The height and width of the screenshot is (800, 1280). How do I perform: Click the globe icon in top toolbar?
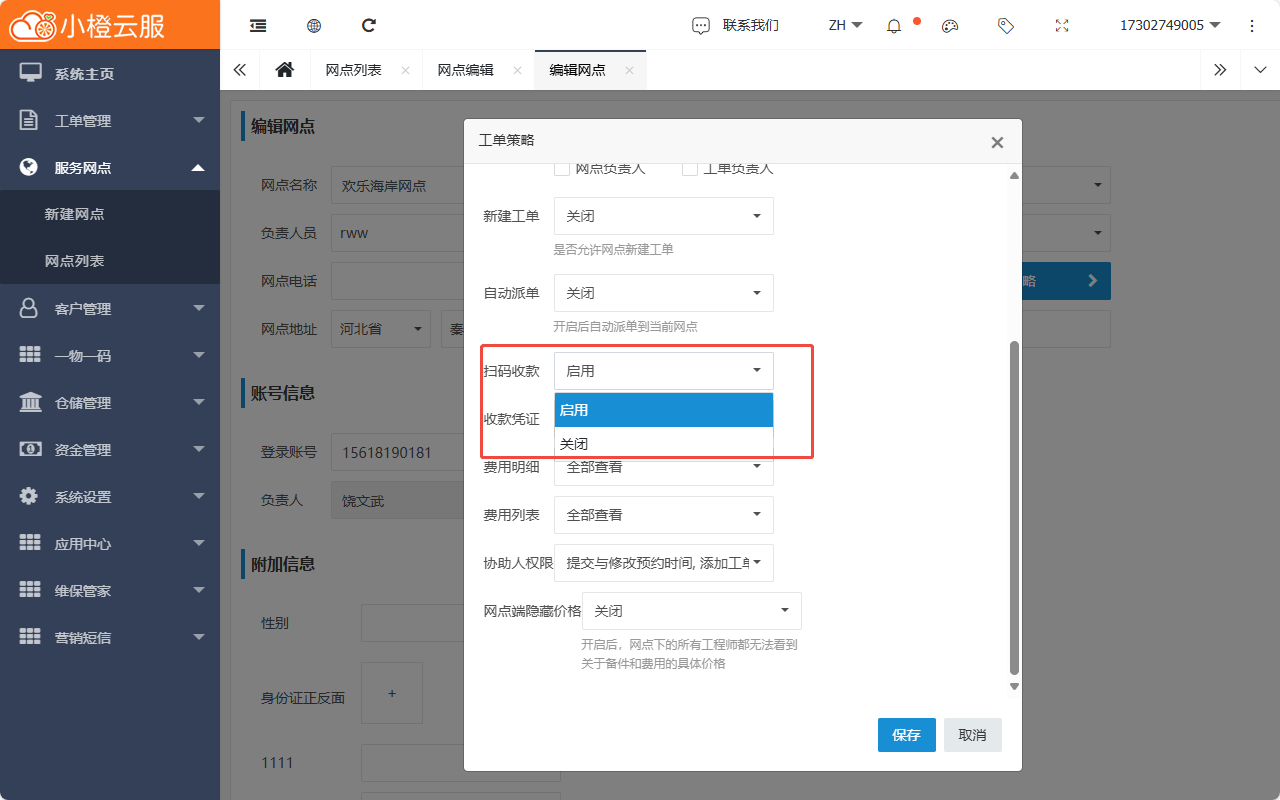[x=314, y=26]
